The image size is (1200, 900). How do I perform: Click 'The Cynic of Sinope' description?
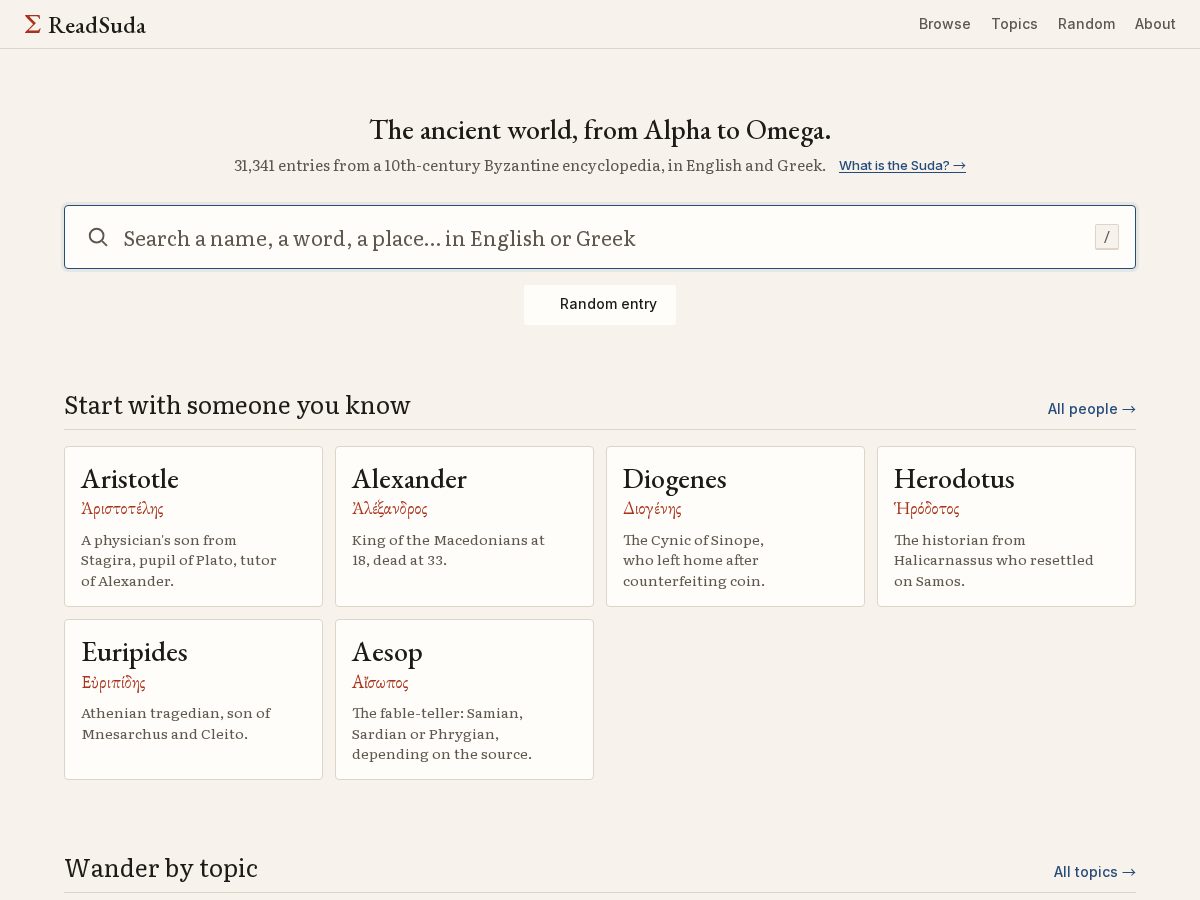point(694,561)
